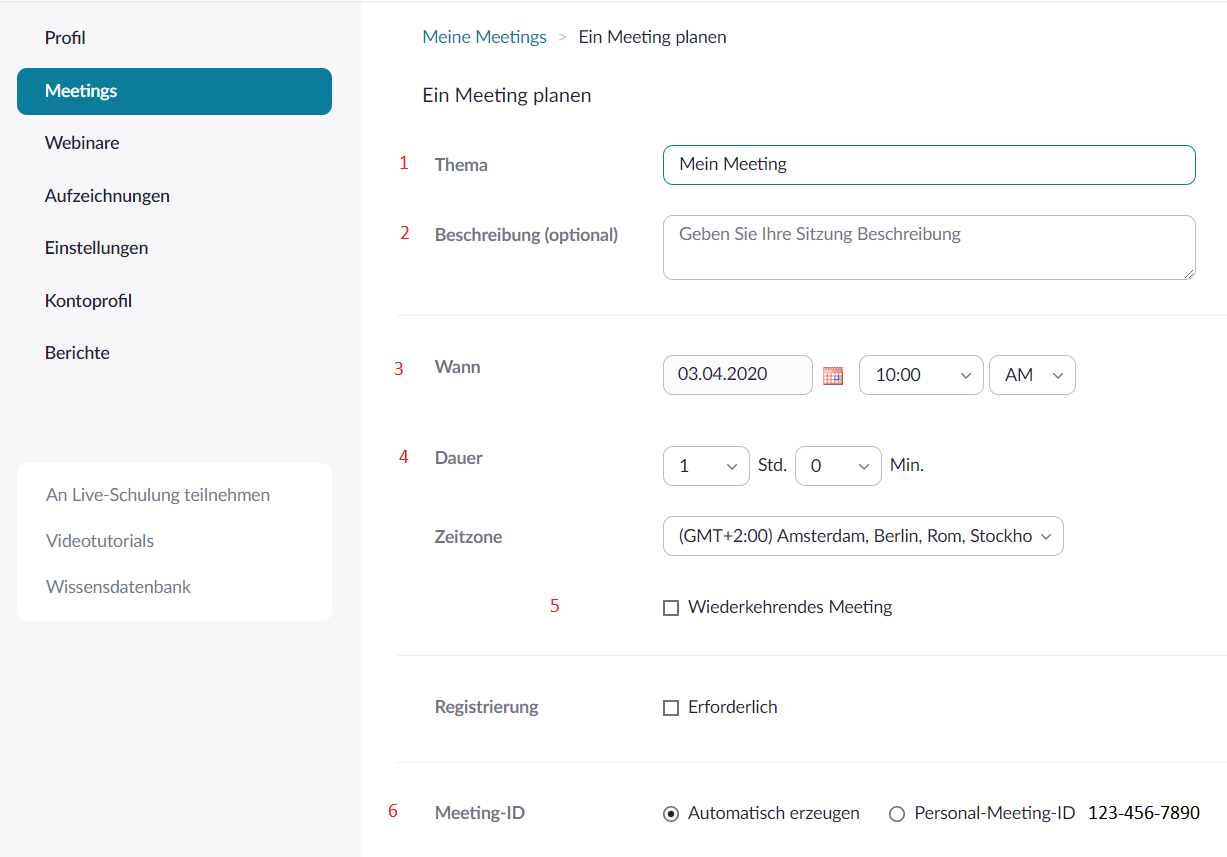Image resolution: width=1227 pixels, height=857 pixels.
Task: Go to Profil in sidebar
Action: coord(65,38)
